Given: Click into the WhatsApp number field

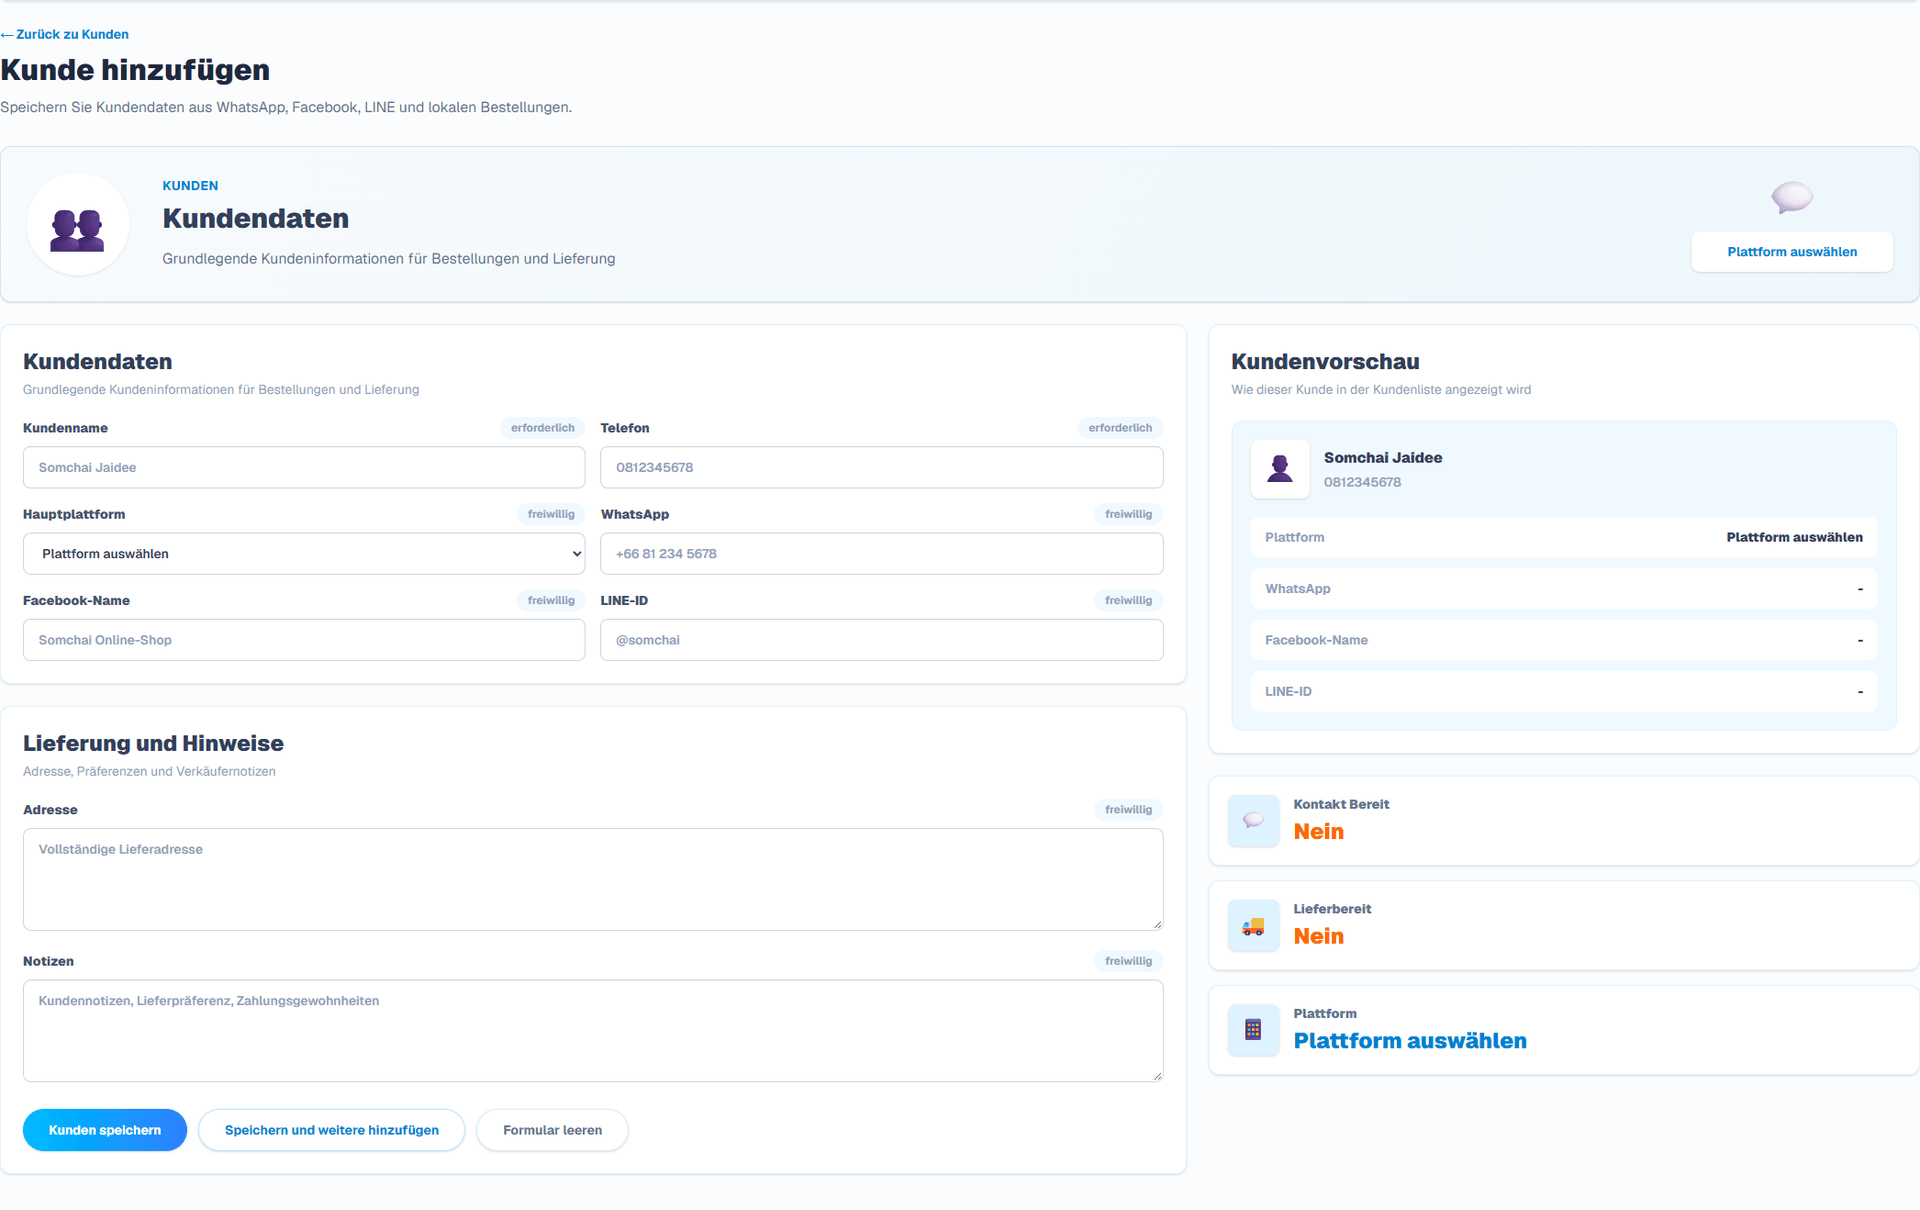Looking at the screenshot, I should point(881,553).
